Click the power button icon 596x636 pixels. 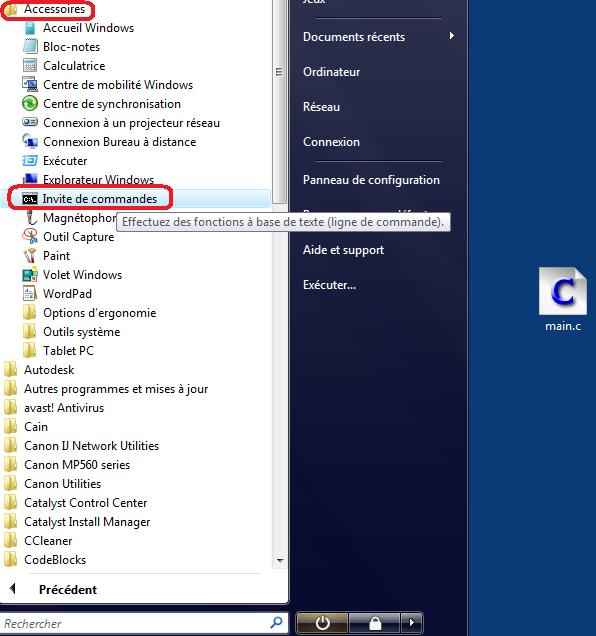point(322,623)
